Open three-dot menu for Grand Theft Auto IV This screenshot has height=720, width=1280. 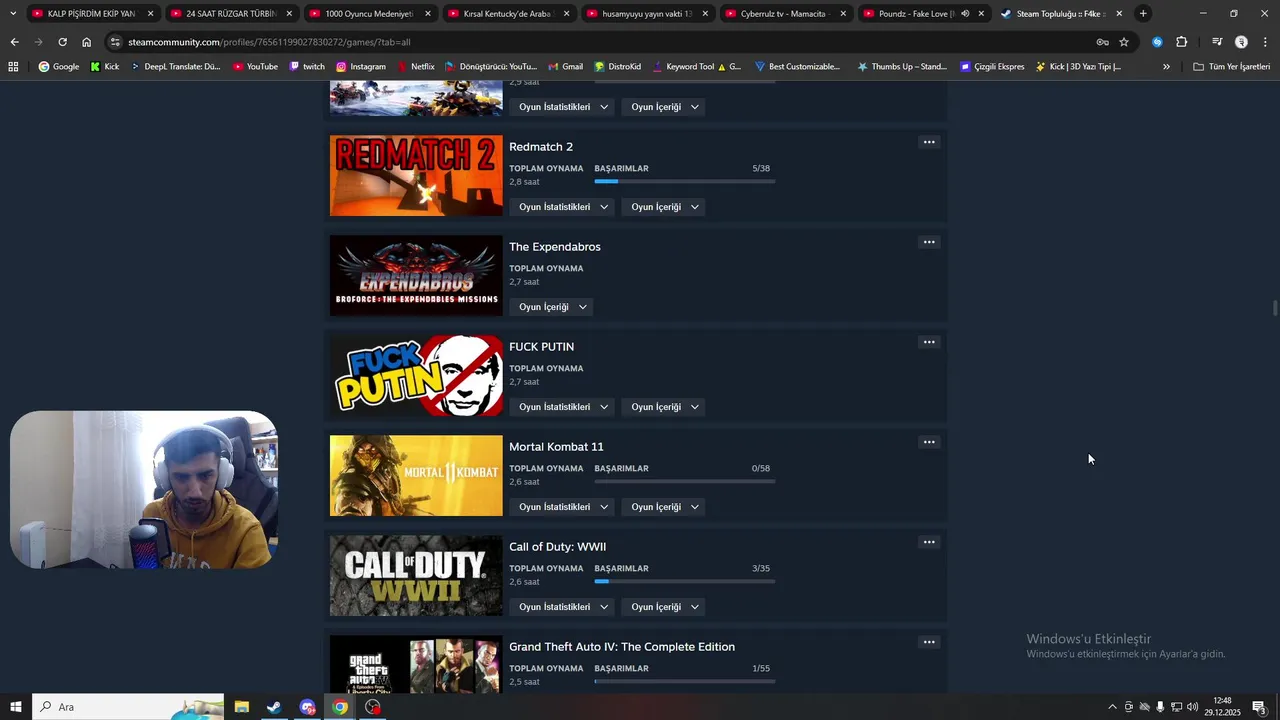[929, 642]
